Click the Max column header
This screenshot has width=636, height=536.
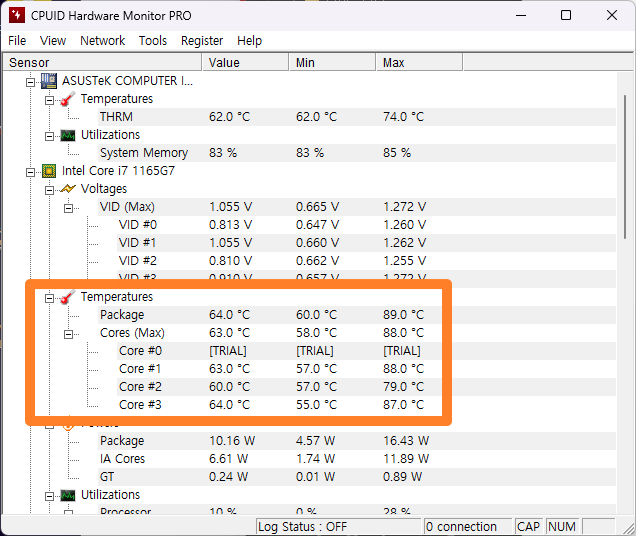(x=420, y=62)
